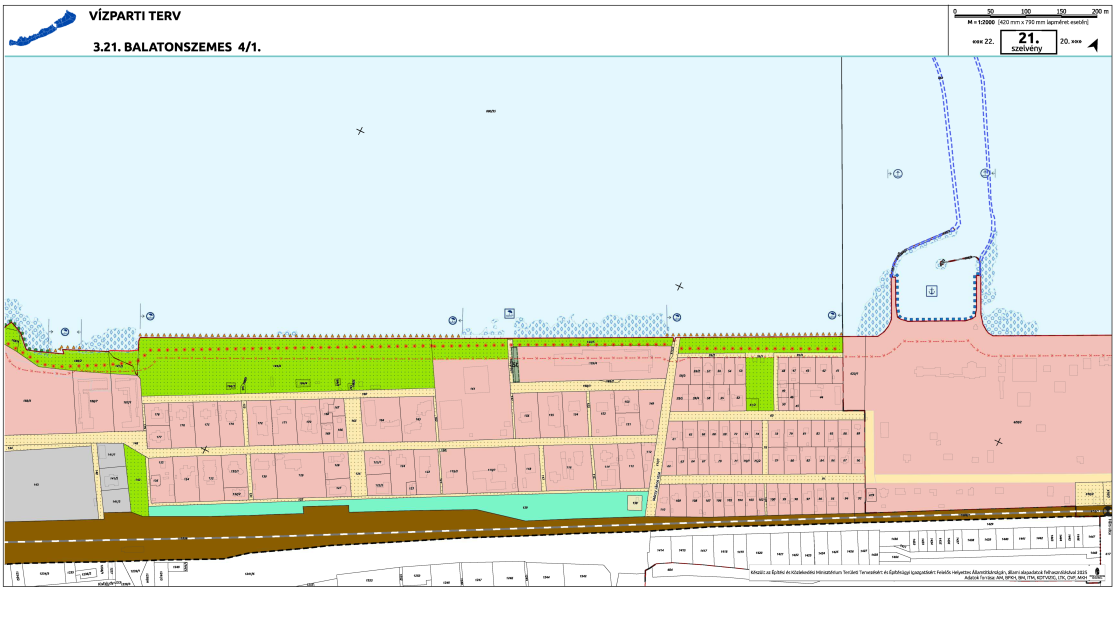Go to adjacent sheet 20 reference

coord(1070,42)
